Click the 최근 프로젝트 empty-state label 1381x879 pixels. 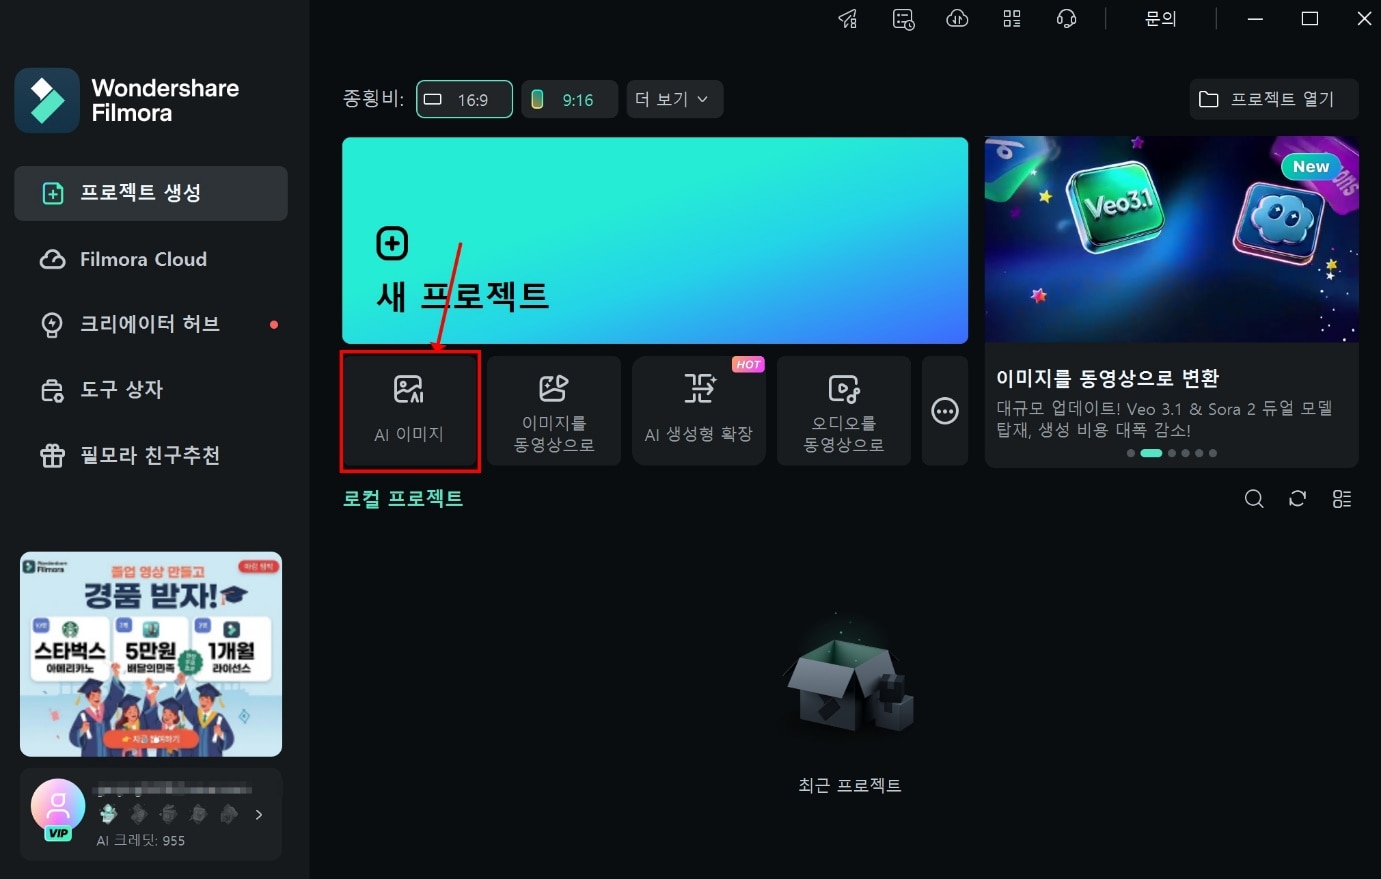tap(850, 786)
